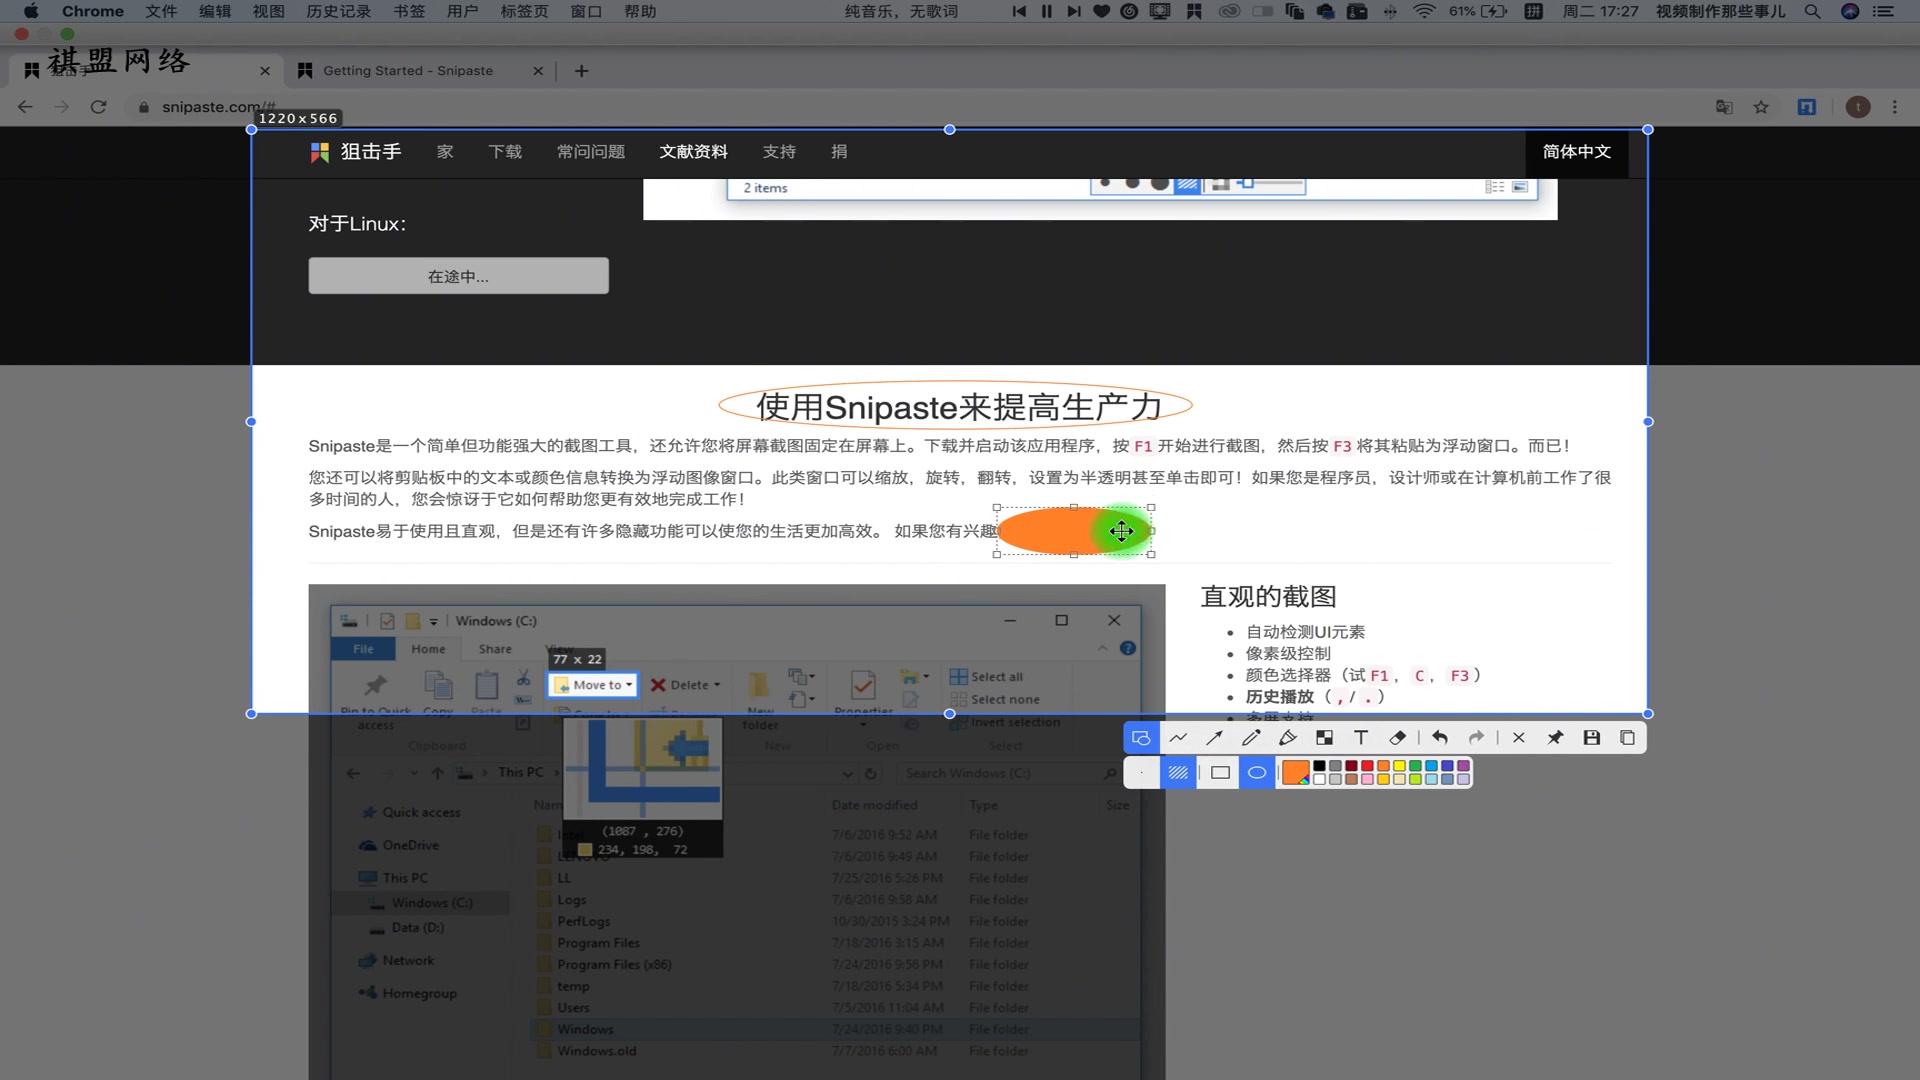
Task: Go to previous track in menu bar
Action: [x=1019, y=11]
